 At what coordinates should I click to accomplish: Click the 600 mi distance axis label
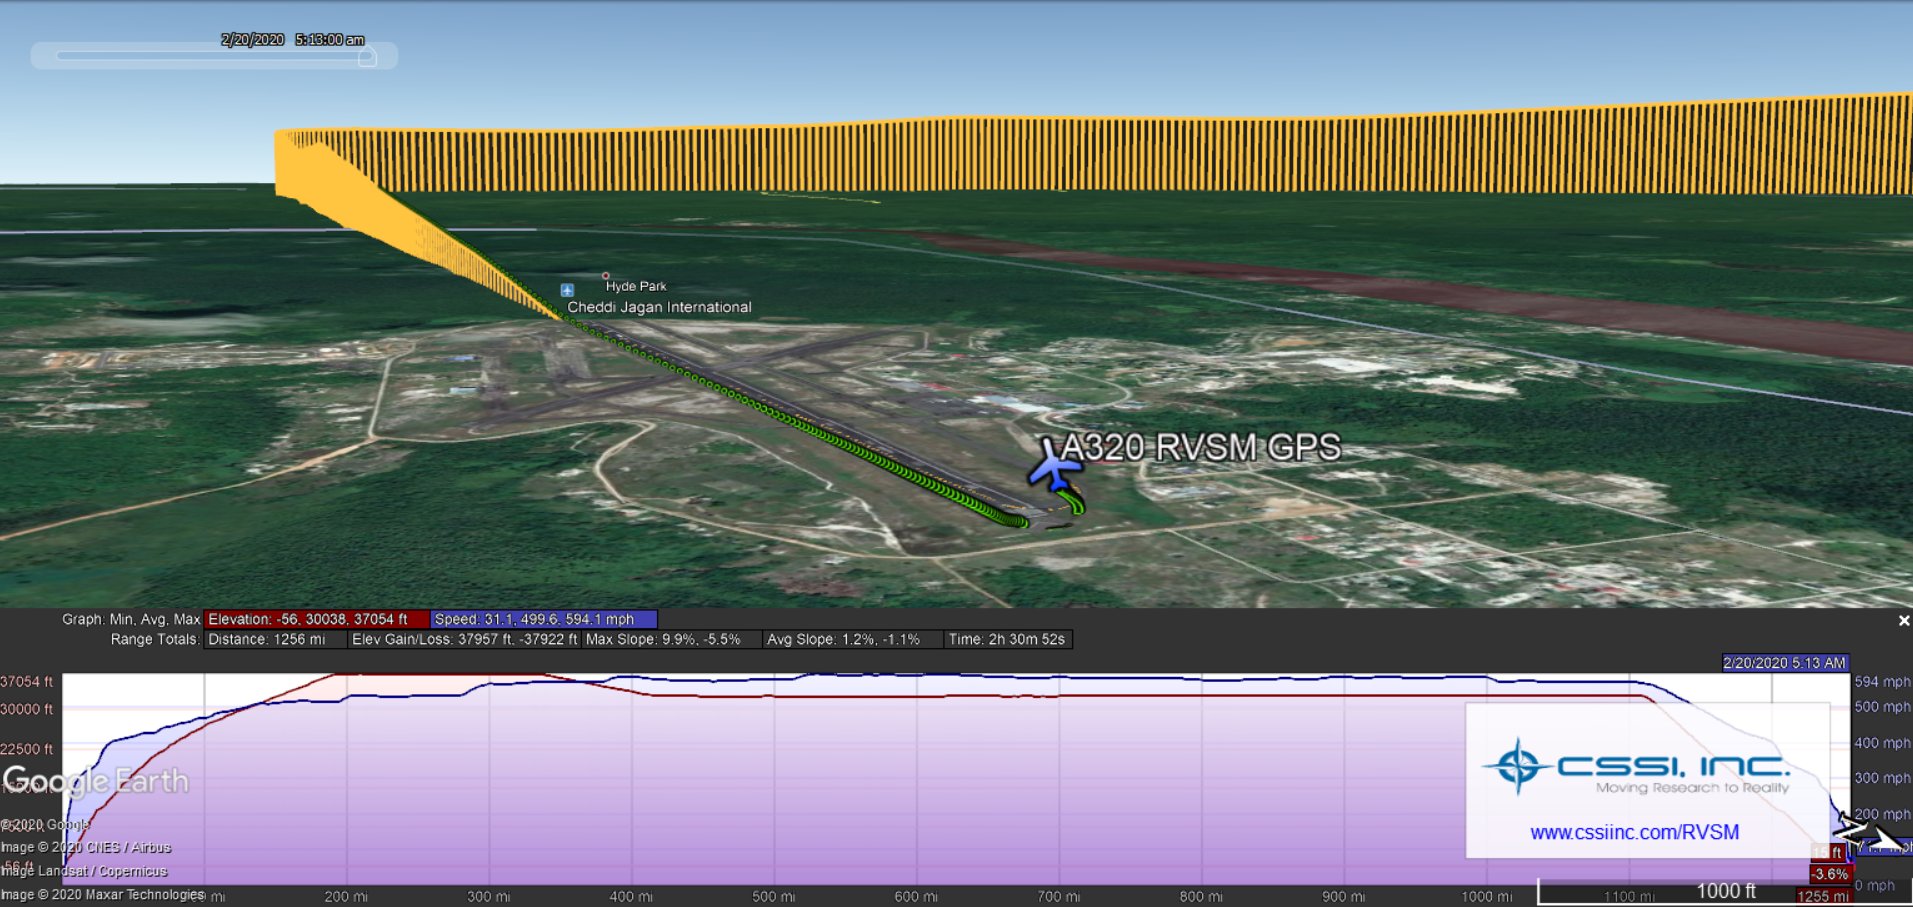pos(916,896)
